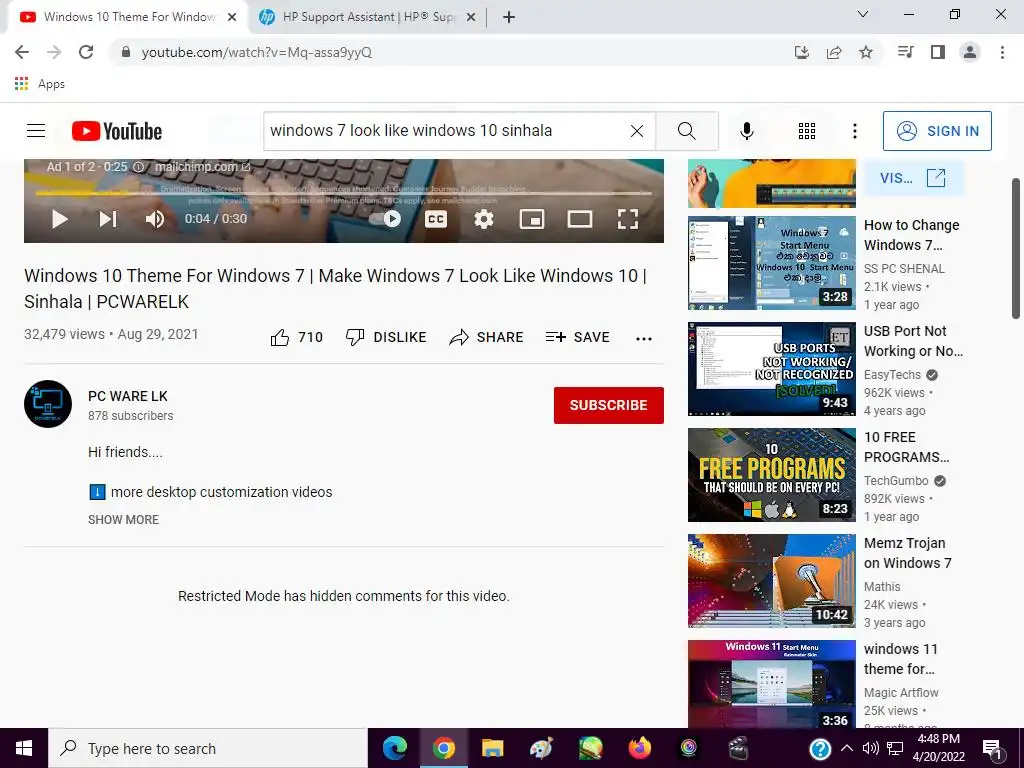Open How to Change Windows 7 thumbnail
This screenshot has height=768, width=1024.
pyautogui.click(x=771, y=263)
